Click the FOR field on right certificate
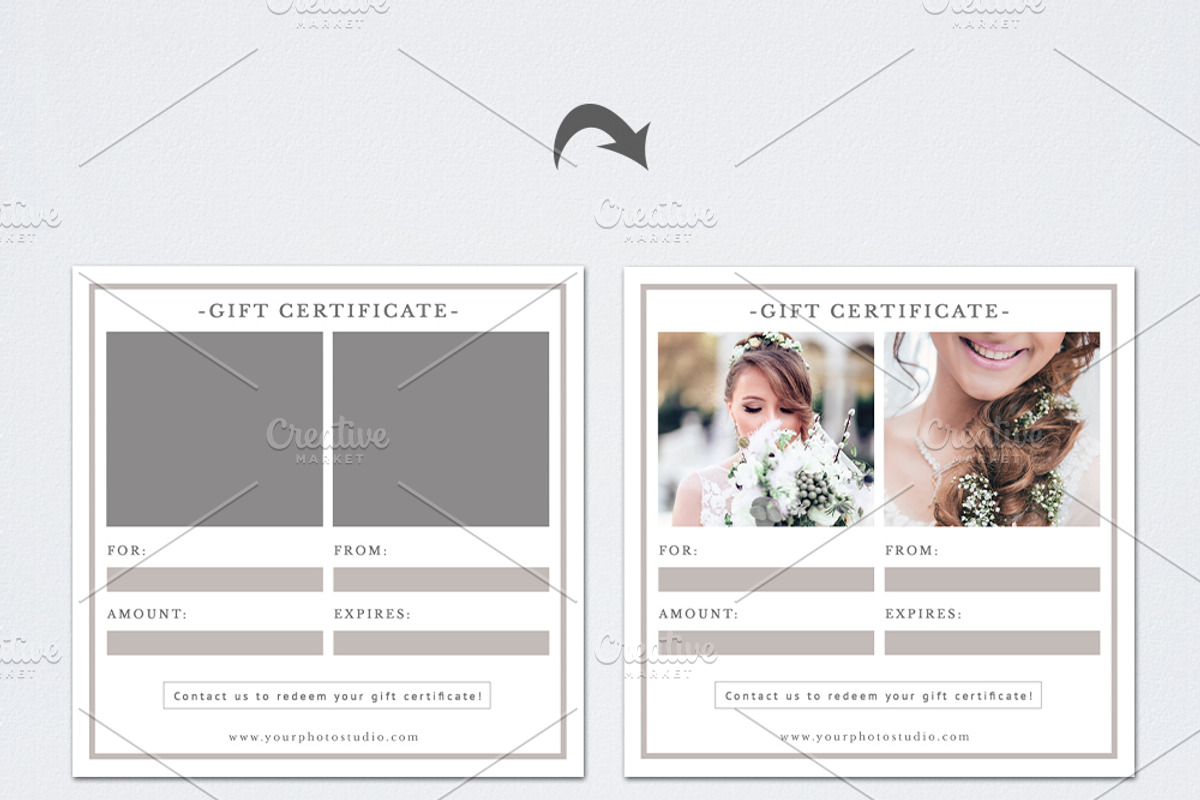 [x=766, y=580]
